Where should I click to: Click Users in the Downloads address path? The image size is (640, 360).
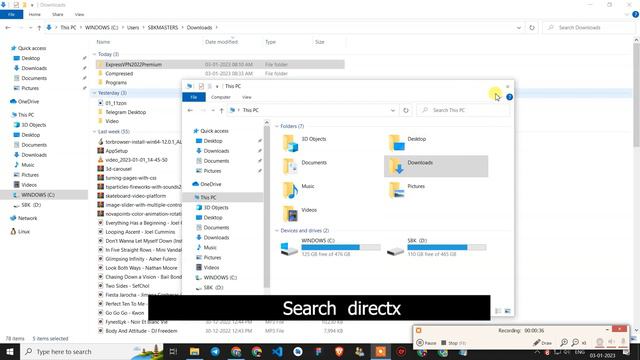pos(133,28)
